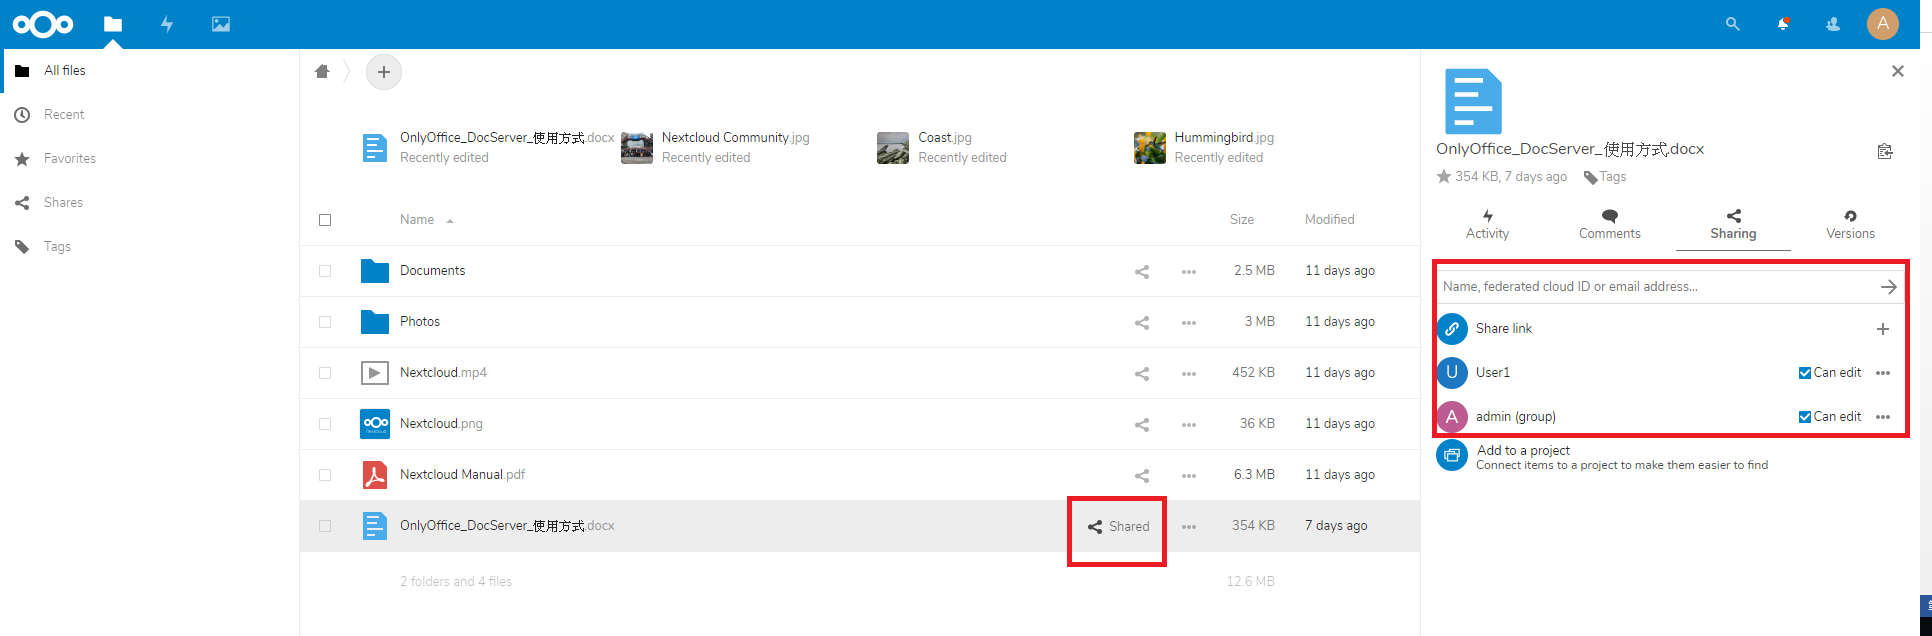The image size is (1932, 636).
Task: Open the Gallery app in top bar
Action: click(x=221, y=24)
